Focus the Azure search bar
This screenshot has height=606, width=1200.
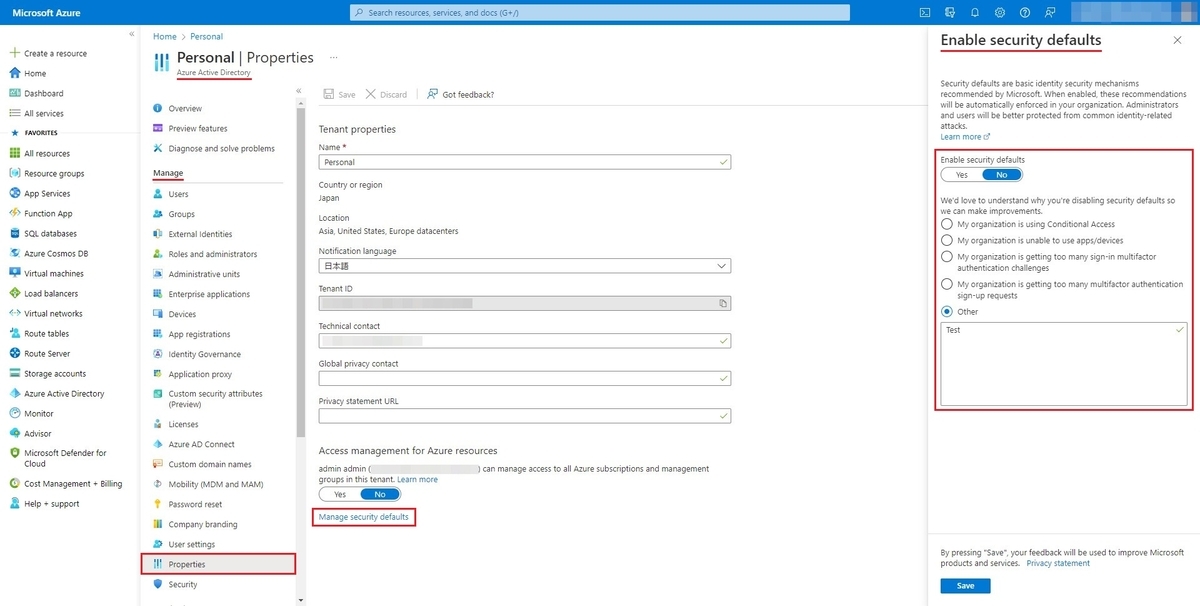(601, 13)
